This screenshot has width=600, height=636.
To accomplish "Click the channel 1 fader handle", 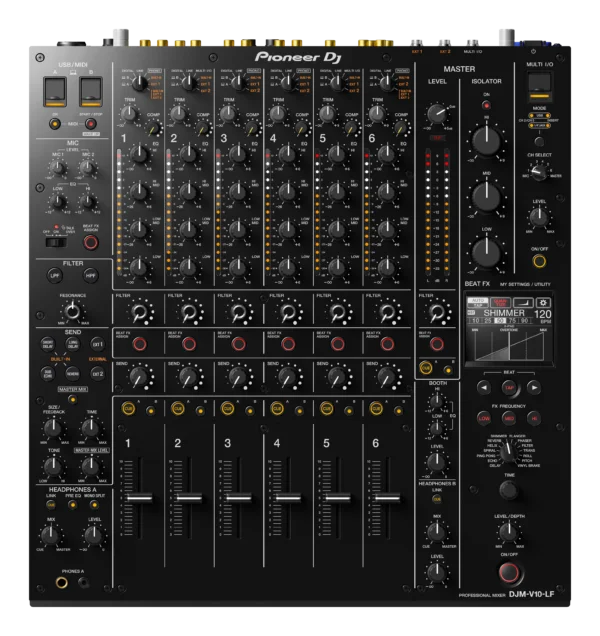I will pos(139,498).
